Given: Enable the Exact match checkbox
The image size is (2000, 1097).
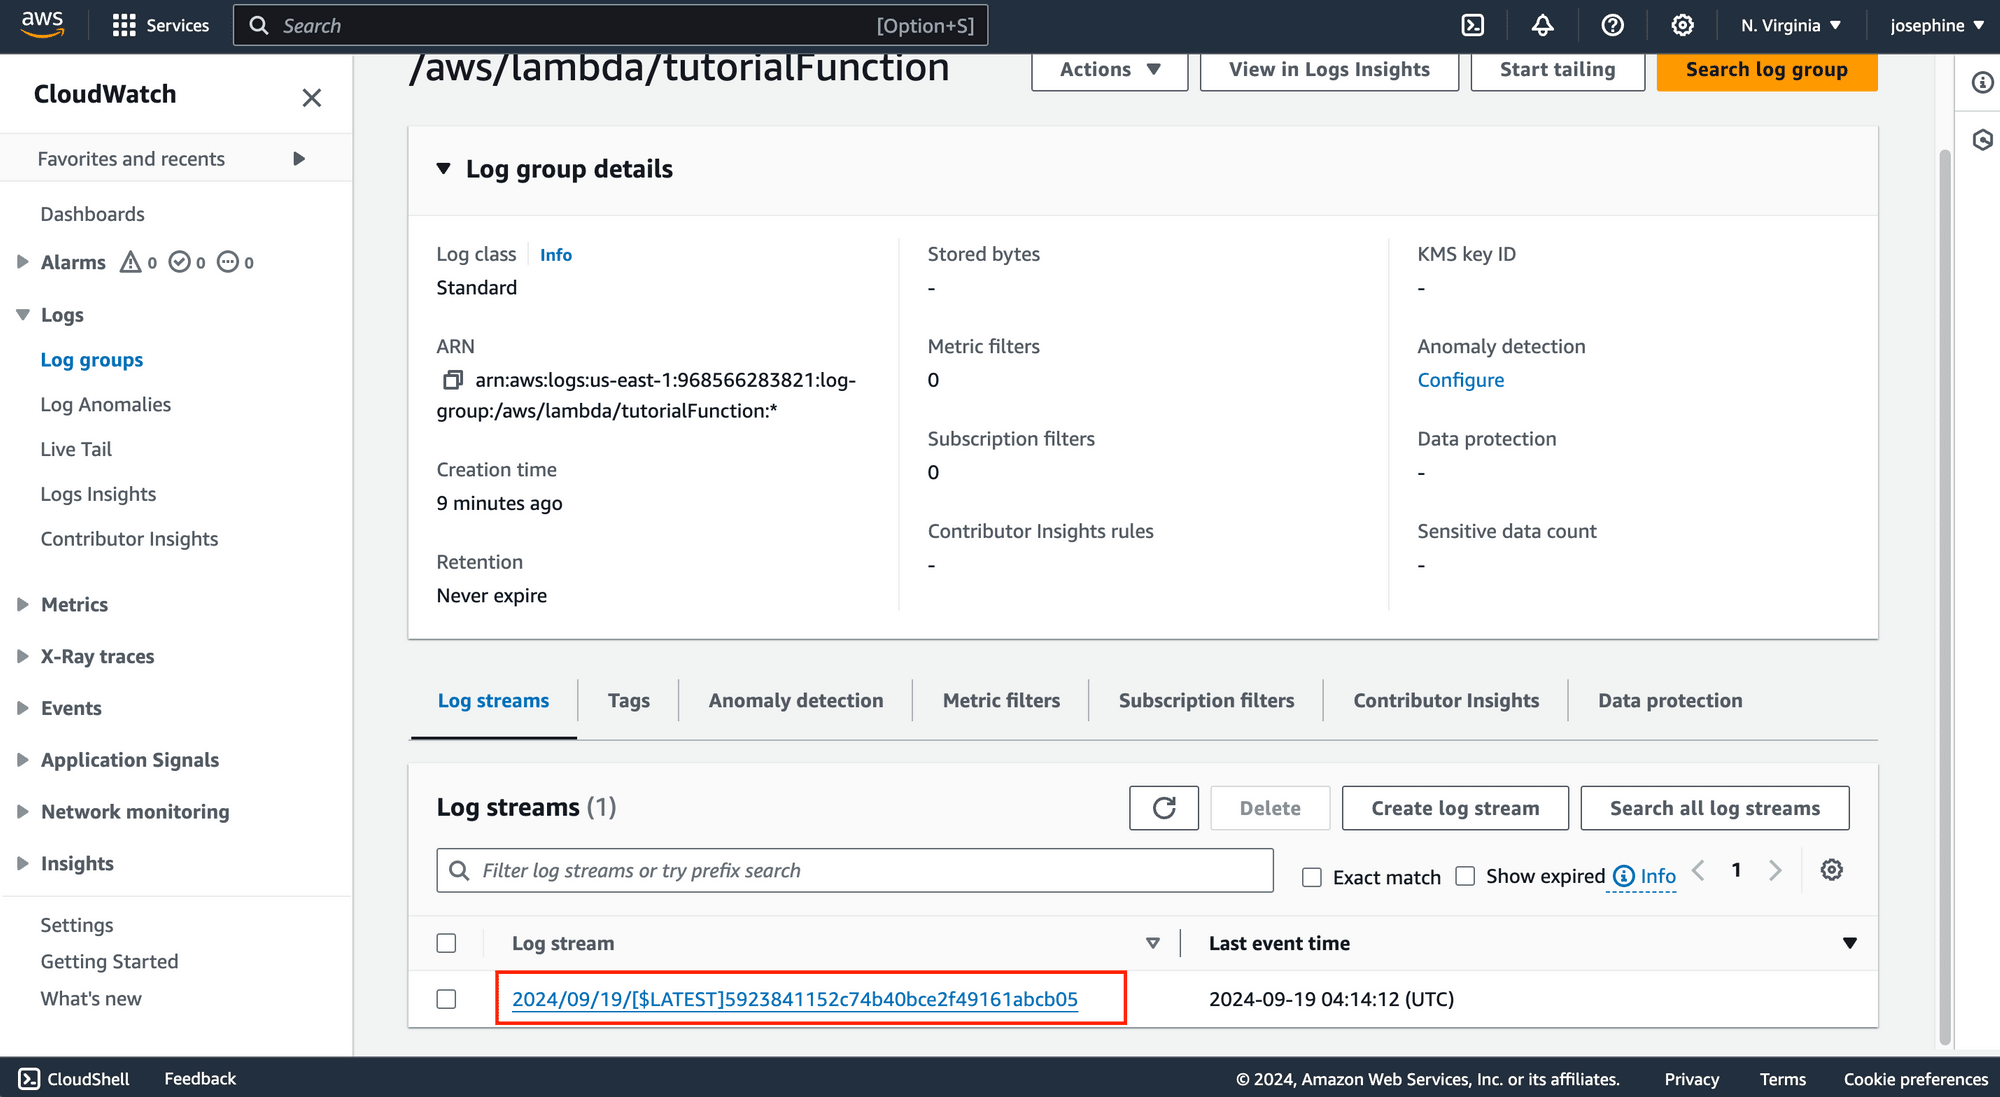Looking at the screenshot, I should point(1312,877).
